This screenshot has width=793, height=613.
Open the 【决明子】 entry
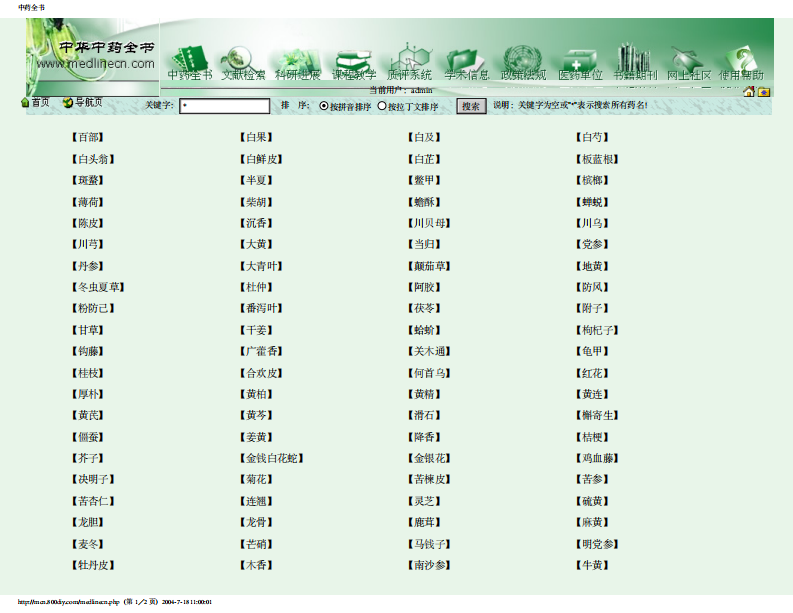click(93, 479)
